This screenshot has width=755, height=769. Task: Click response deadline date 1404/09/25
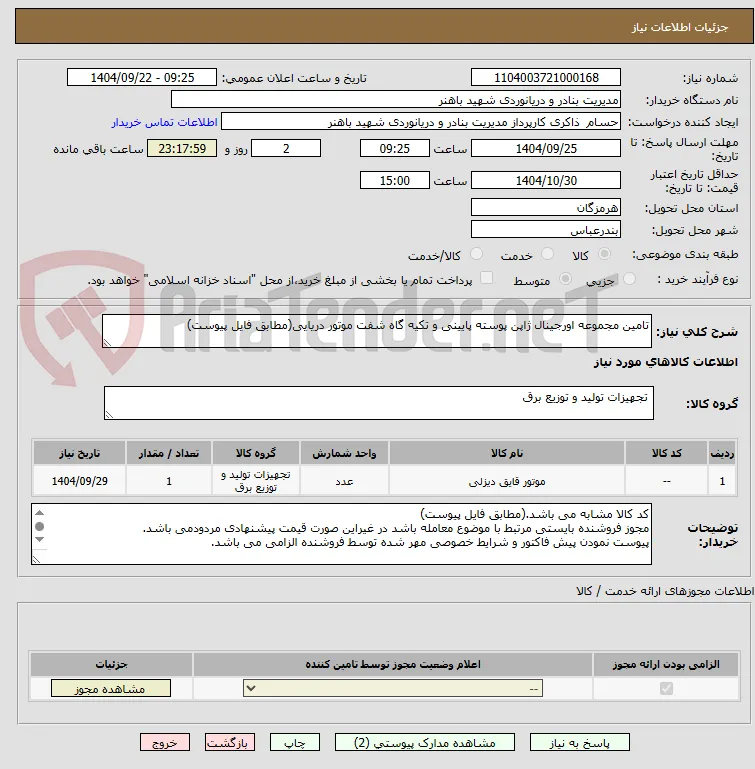point(546,148)
